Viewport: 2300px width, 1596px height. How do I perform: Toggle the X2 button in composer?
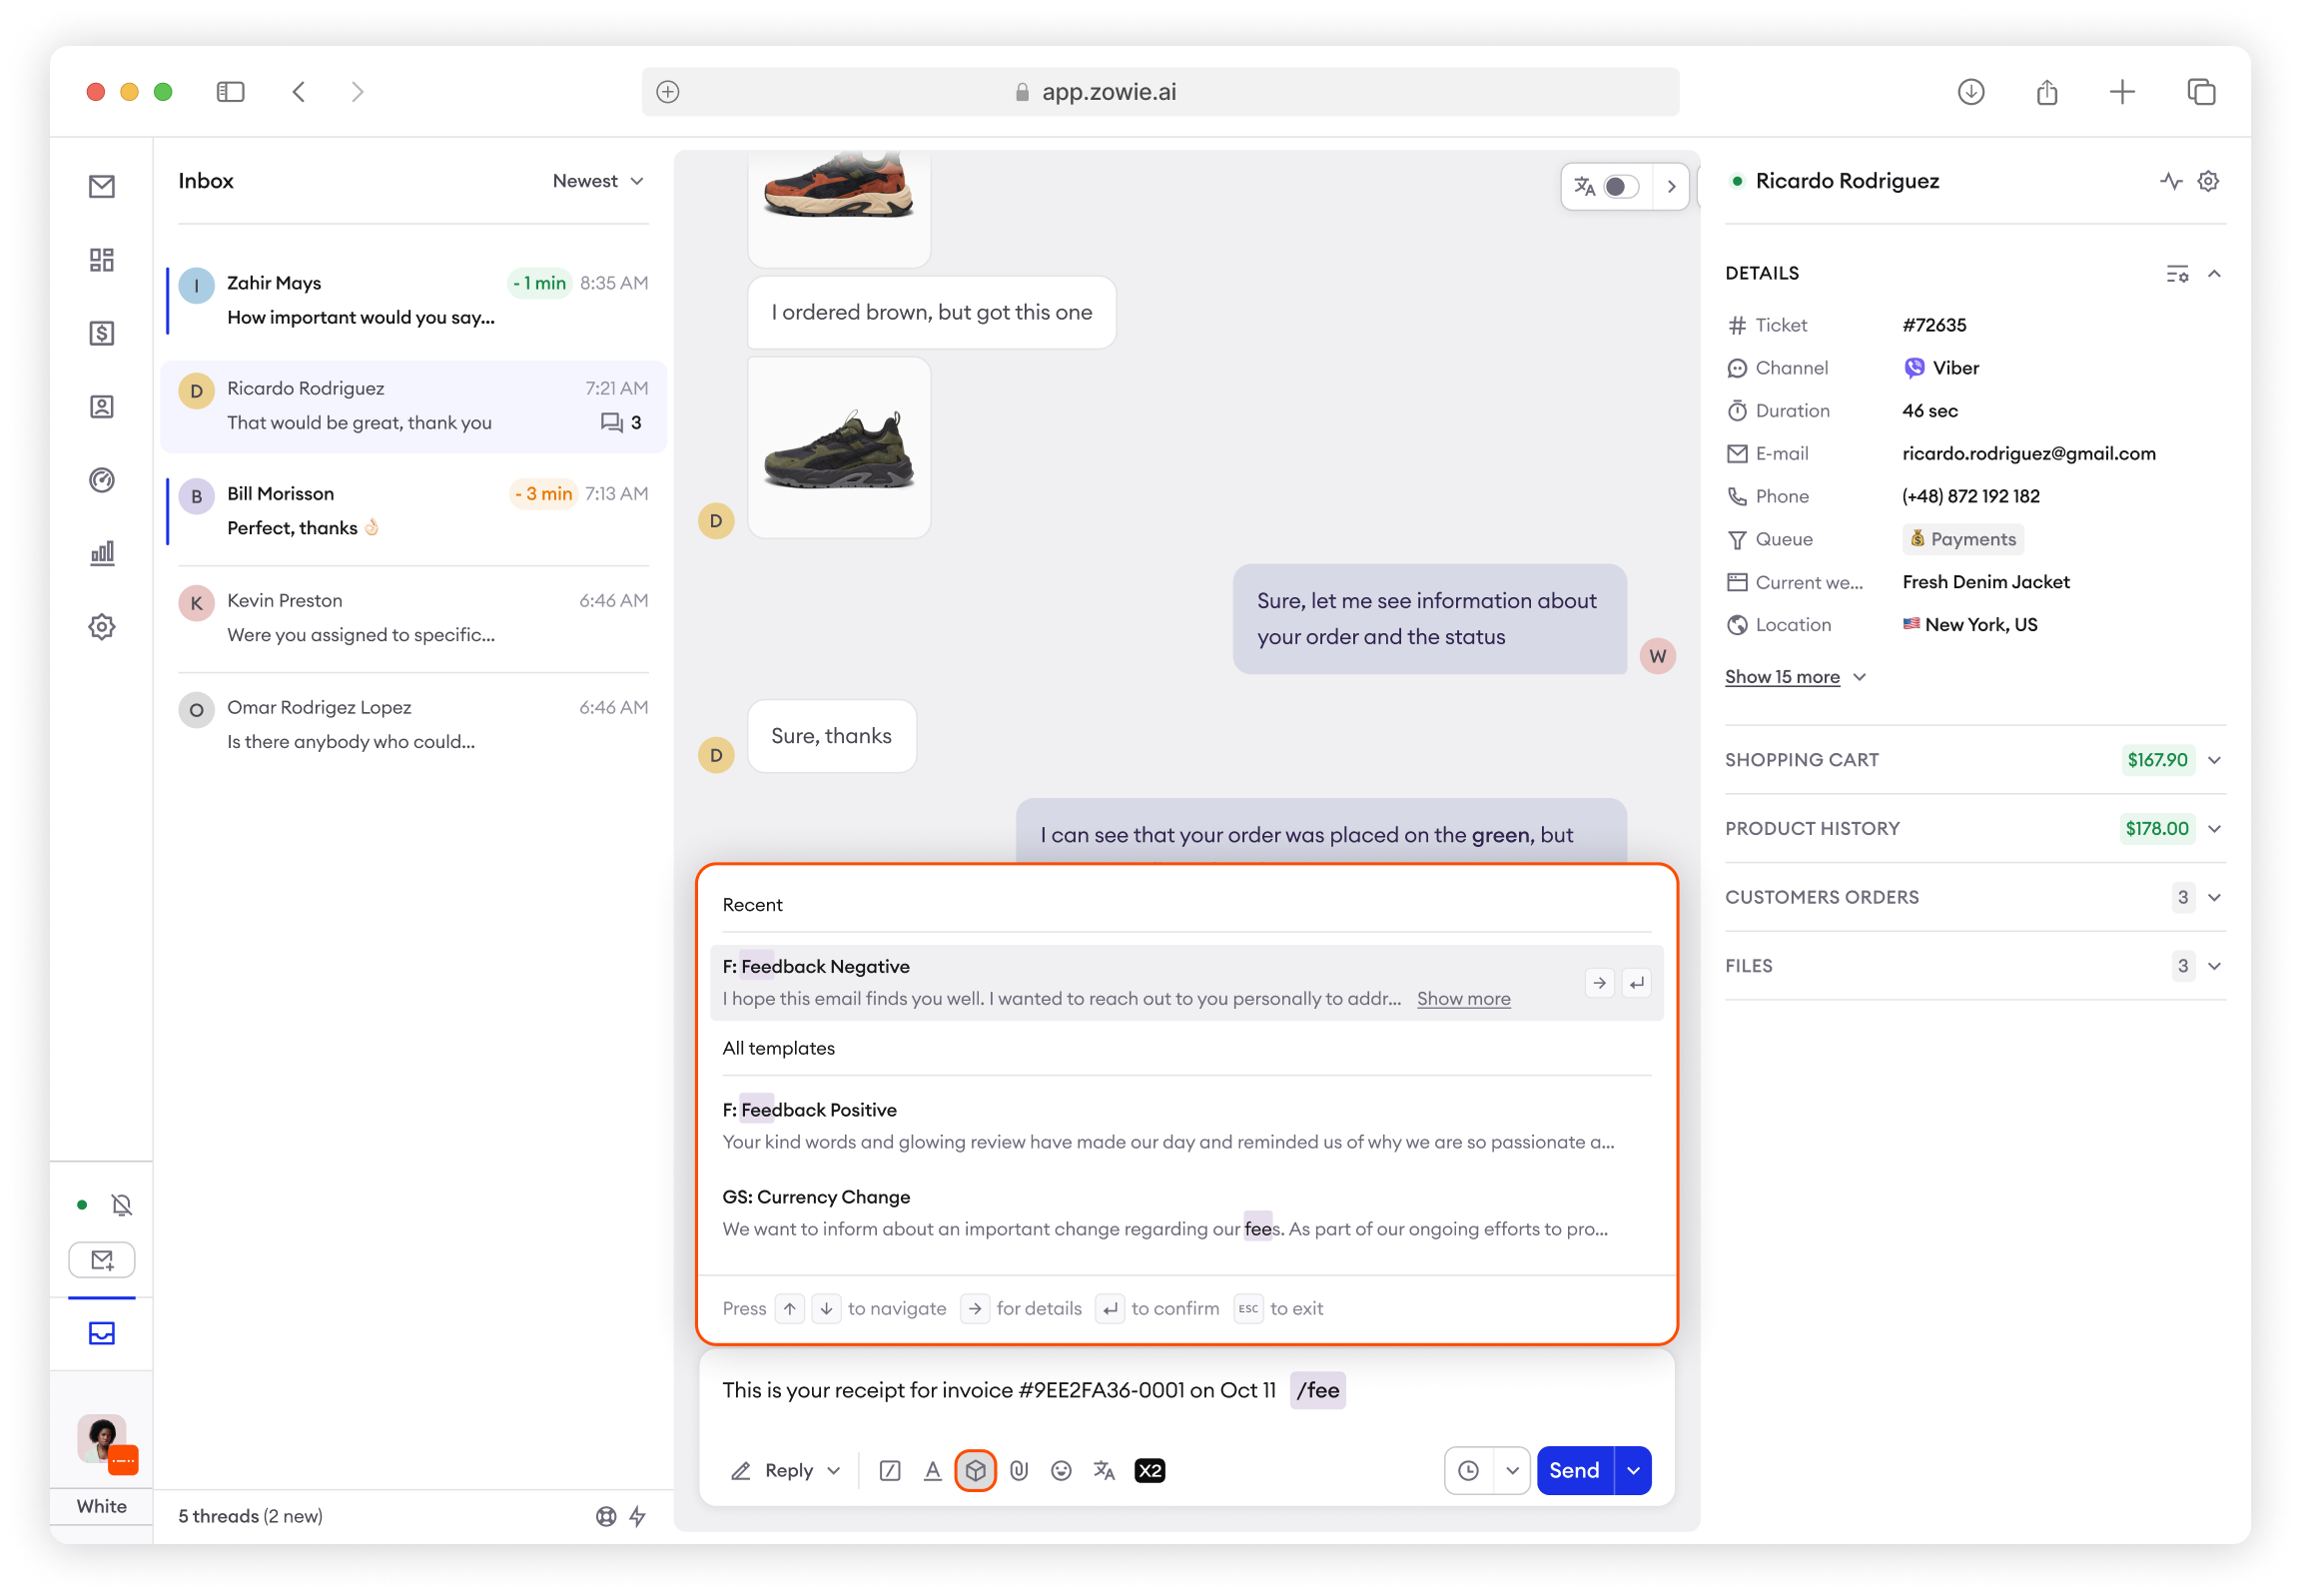coord(1149,1470)
